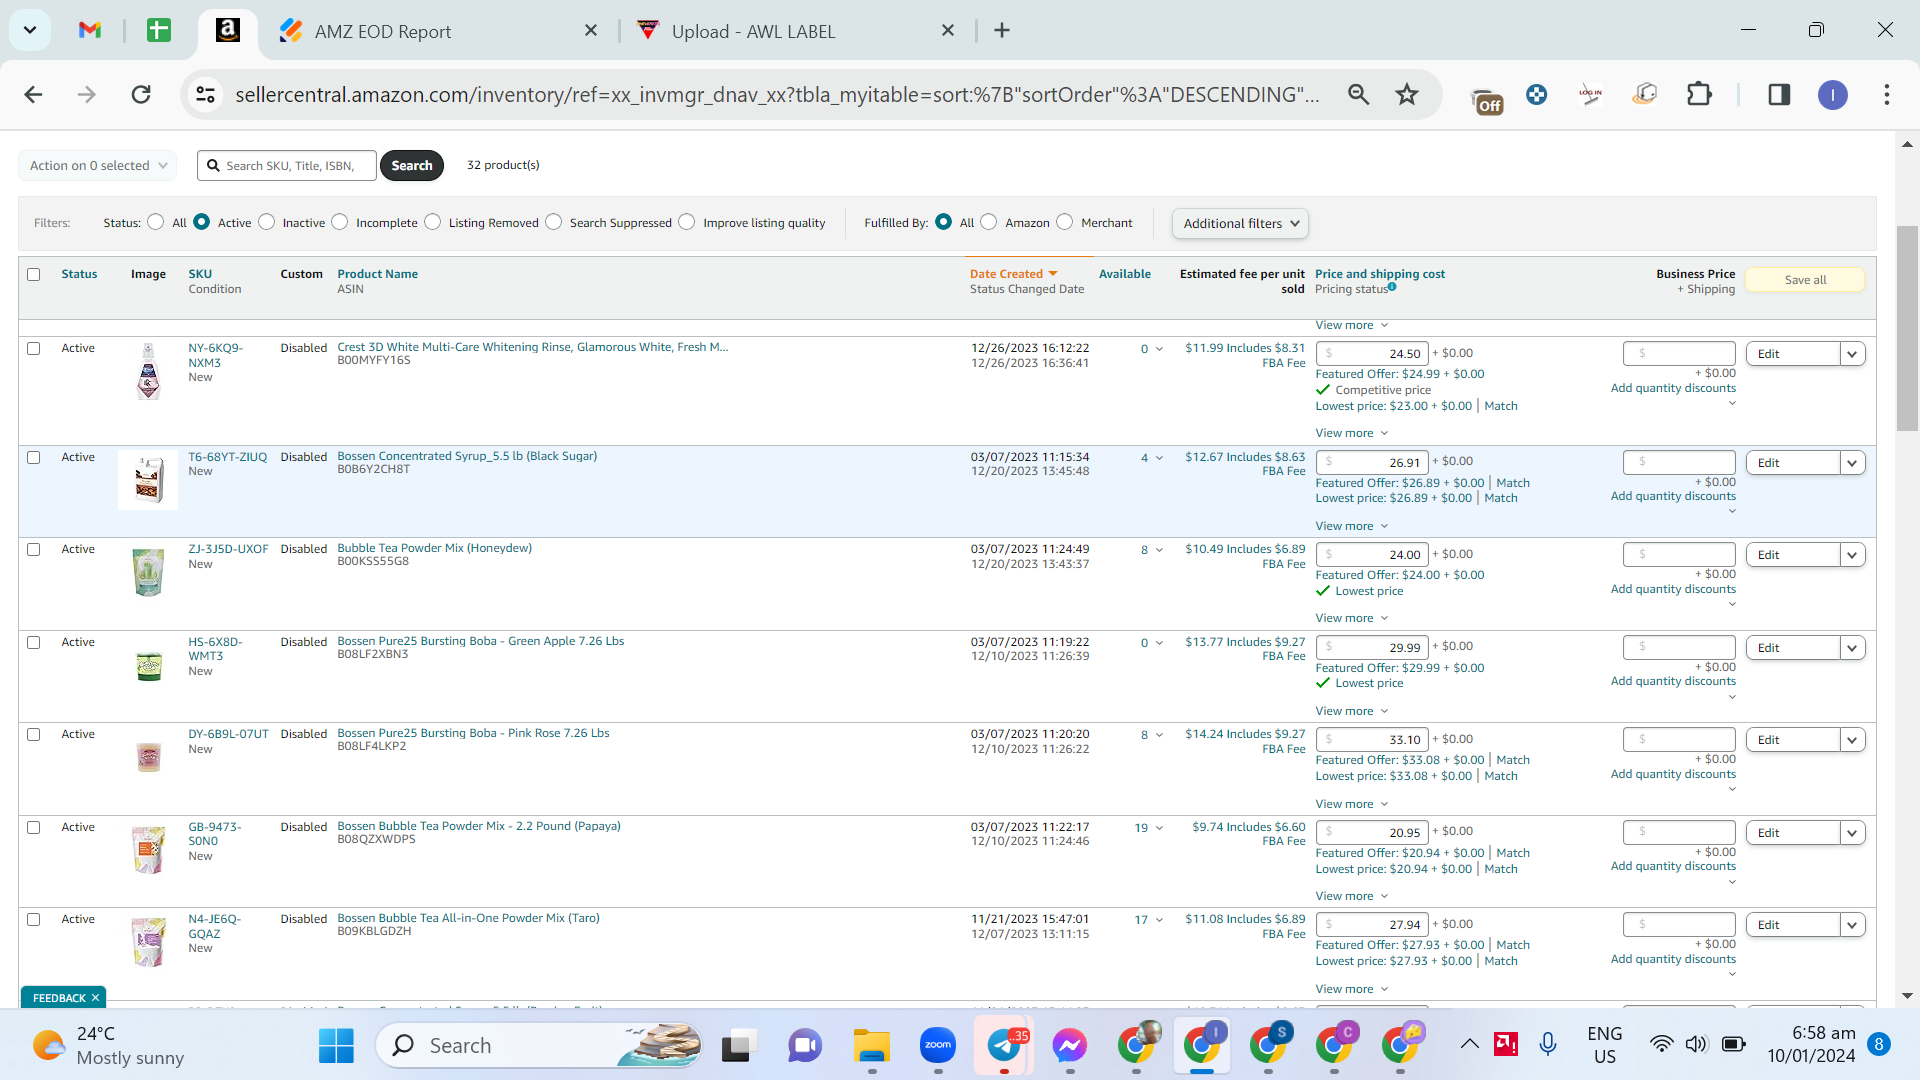
Task: Open File Explorer from the taskbar
Action: [x=871, y=1045]
